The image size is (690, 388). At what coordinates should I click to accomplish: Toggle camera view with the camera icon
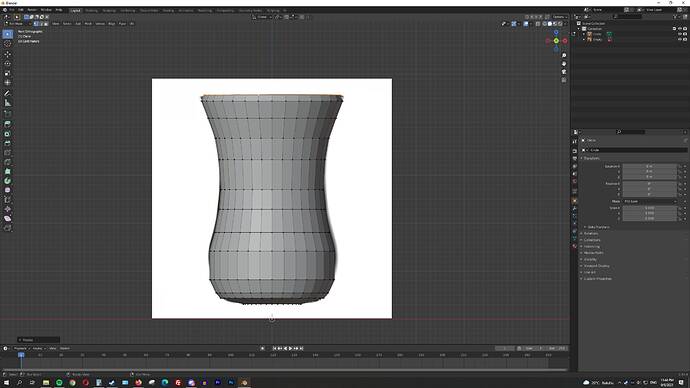tap(564, 72)
